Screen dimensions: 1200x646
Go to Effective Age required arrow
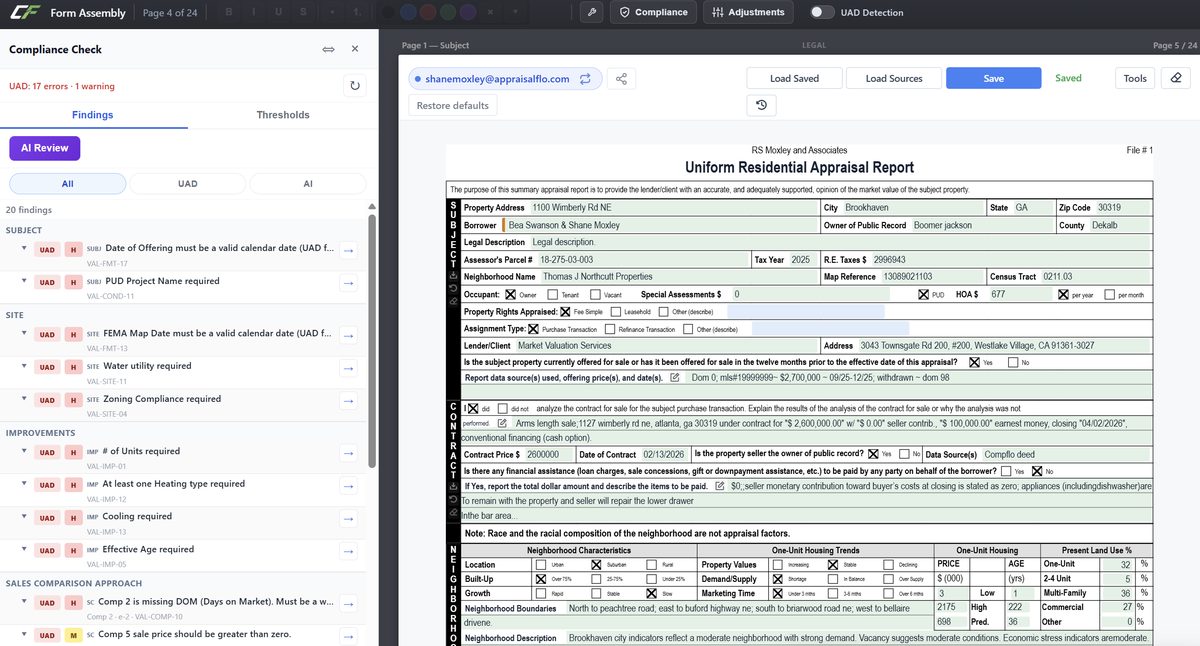348,552
